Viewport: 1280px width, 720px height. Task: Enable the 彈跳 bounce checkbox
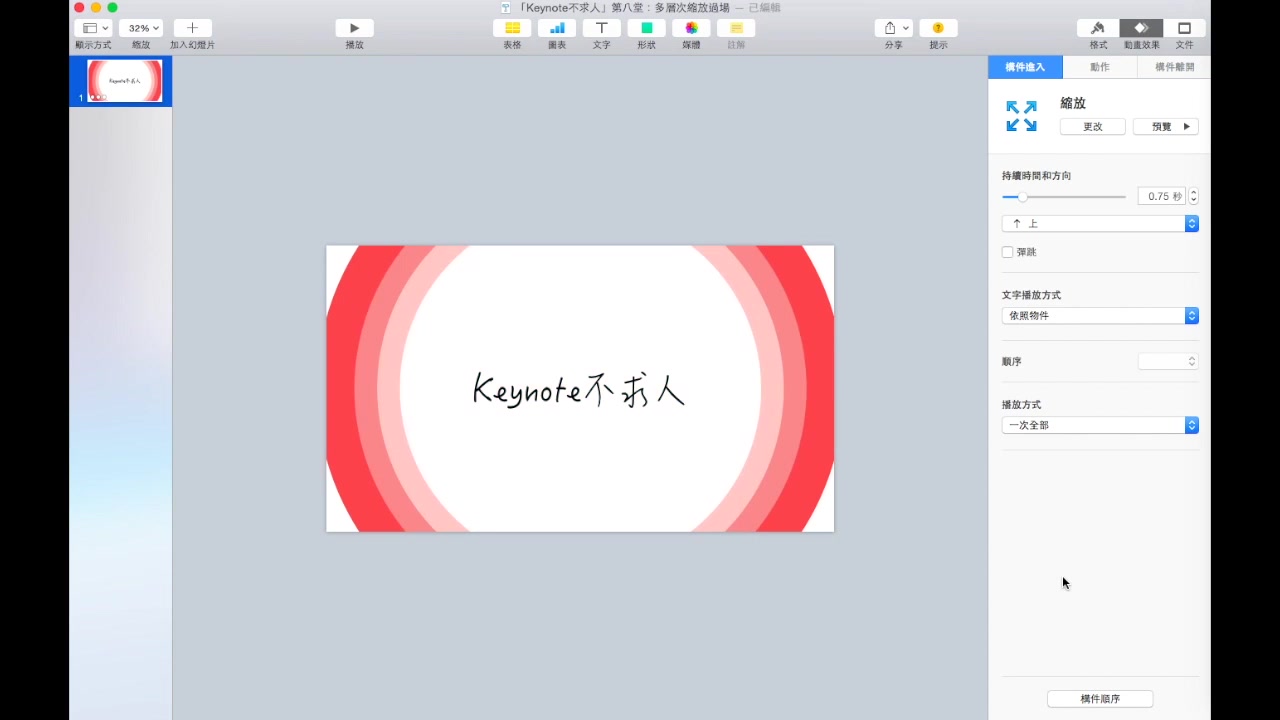[1008, 252]
